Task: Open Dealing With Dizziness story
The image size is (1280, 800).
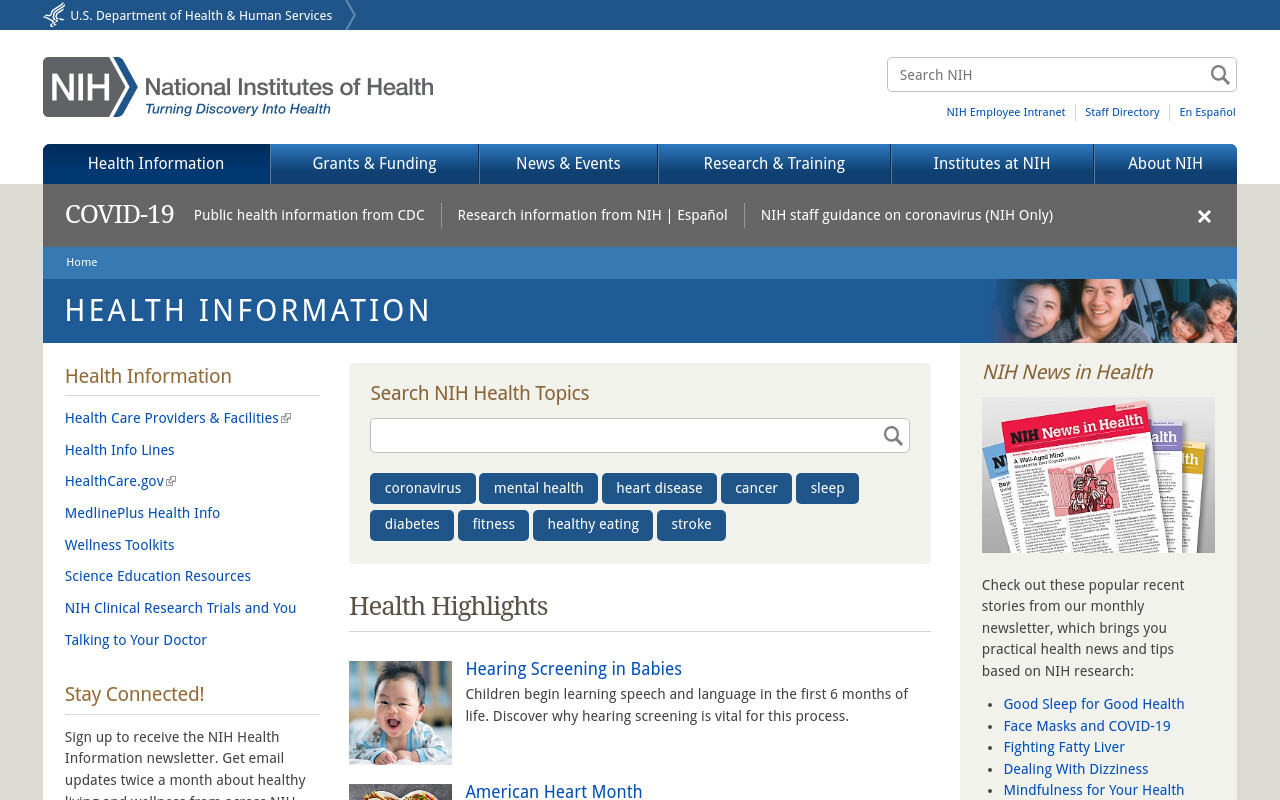Action: [1076, 769]
